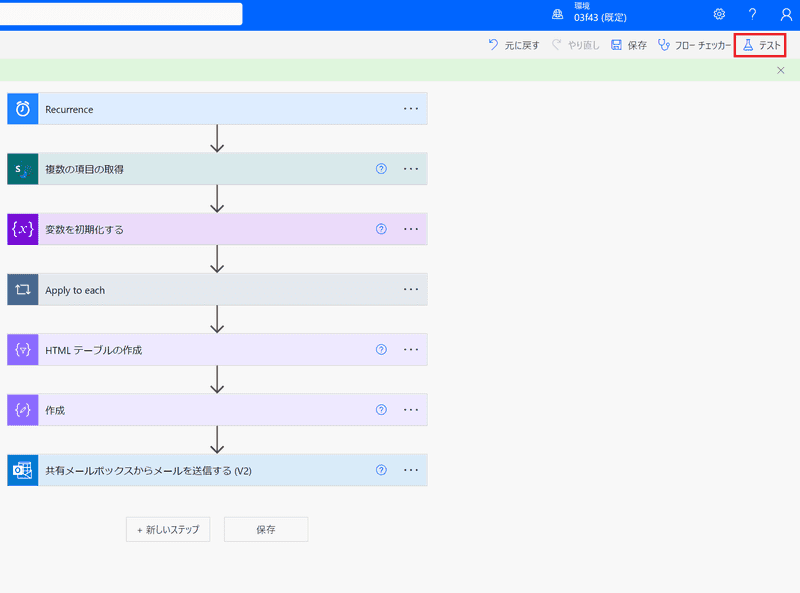
Task: Dismiss the green notification banner
Action: click(x=781, y=71)
